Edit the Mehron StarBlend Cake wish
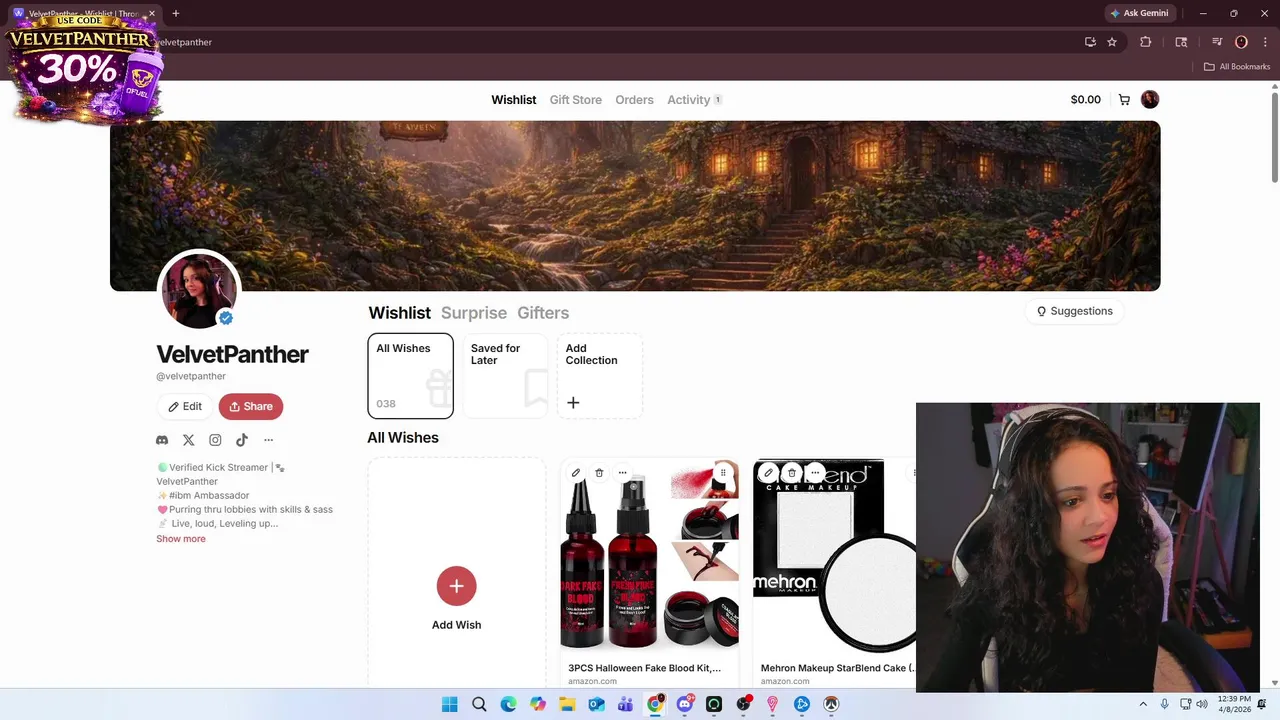Image resolution: width=1280 pixels, height=720 pixels. point(768,473)
